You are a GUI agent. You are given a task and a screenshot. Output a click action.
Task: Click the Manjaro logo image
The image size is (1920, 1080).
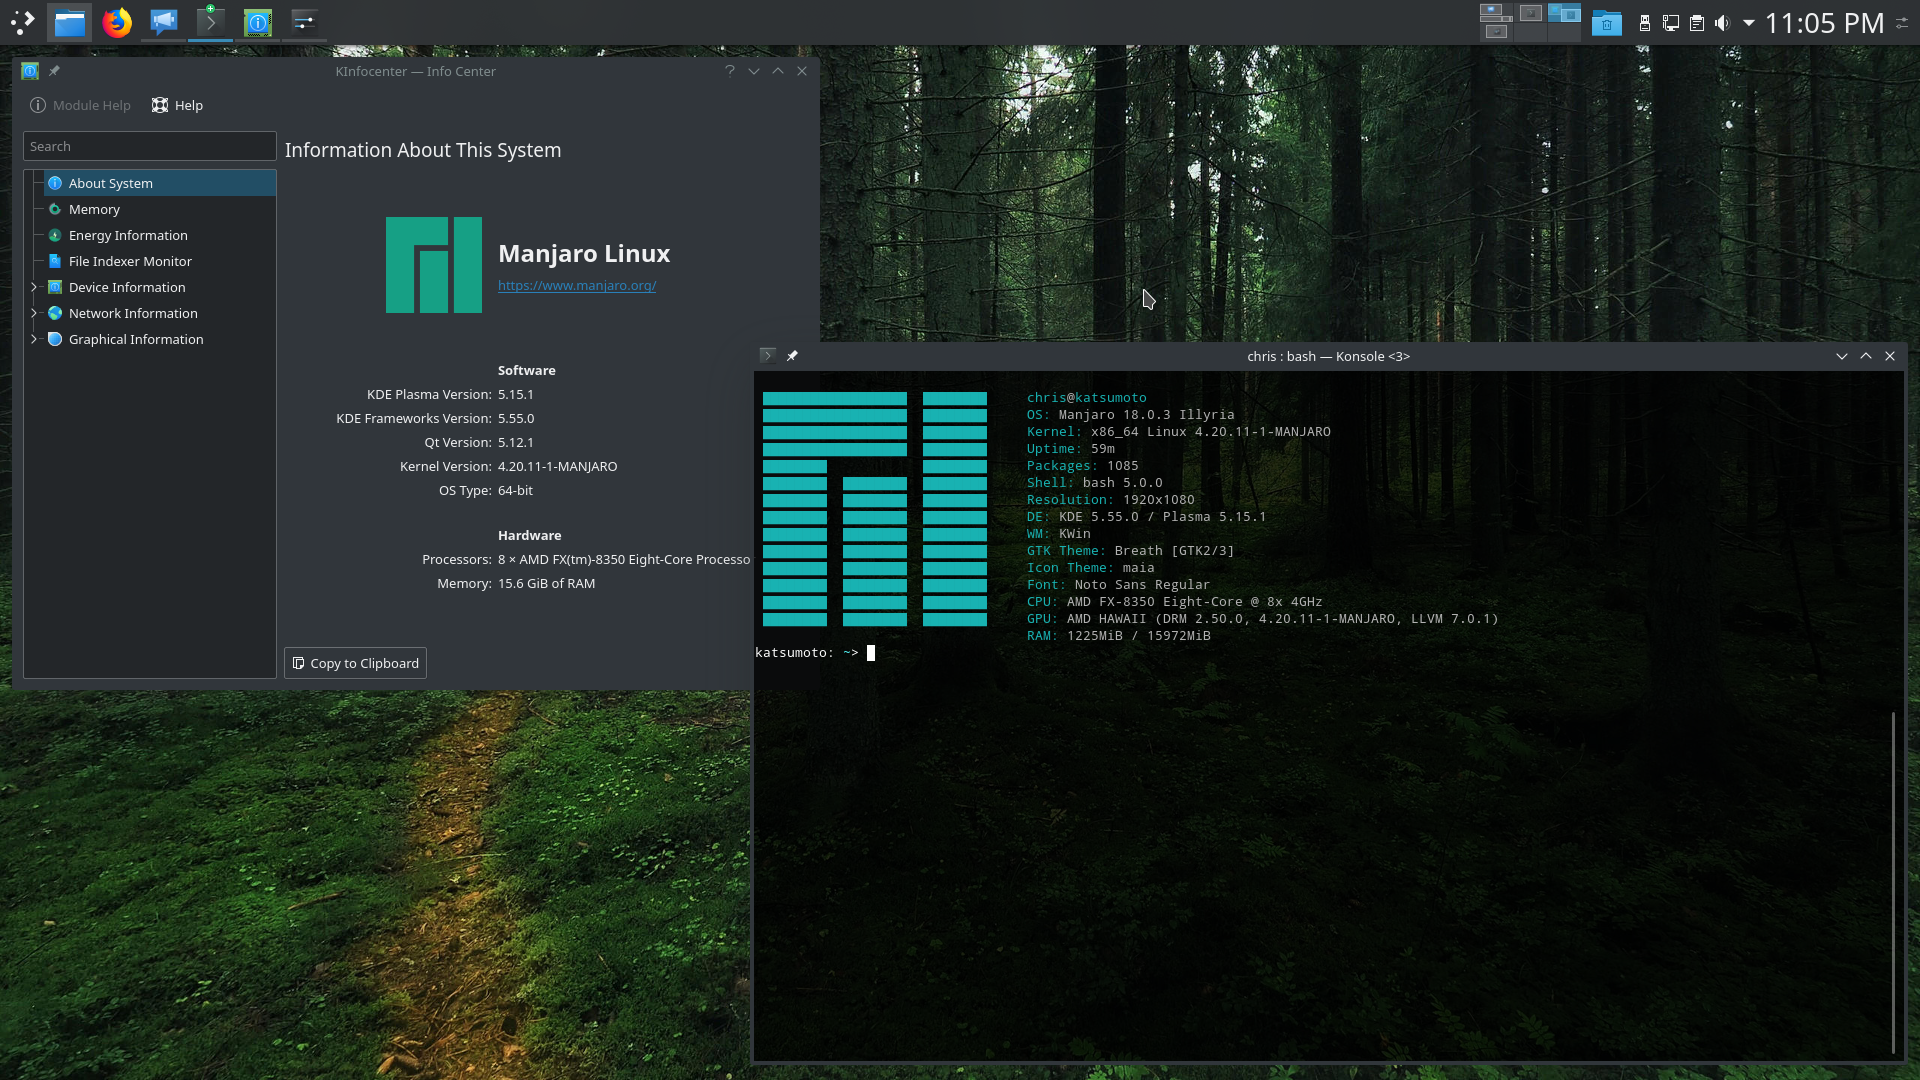[434, 265]
